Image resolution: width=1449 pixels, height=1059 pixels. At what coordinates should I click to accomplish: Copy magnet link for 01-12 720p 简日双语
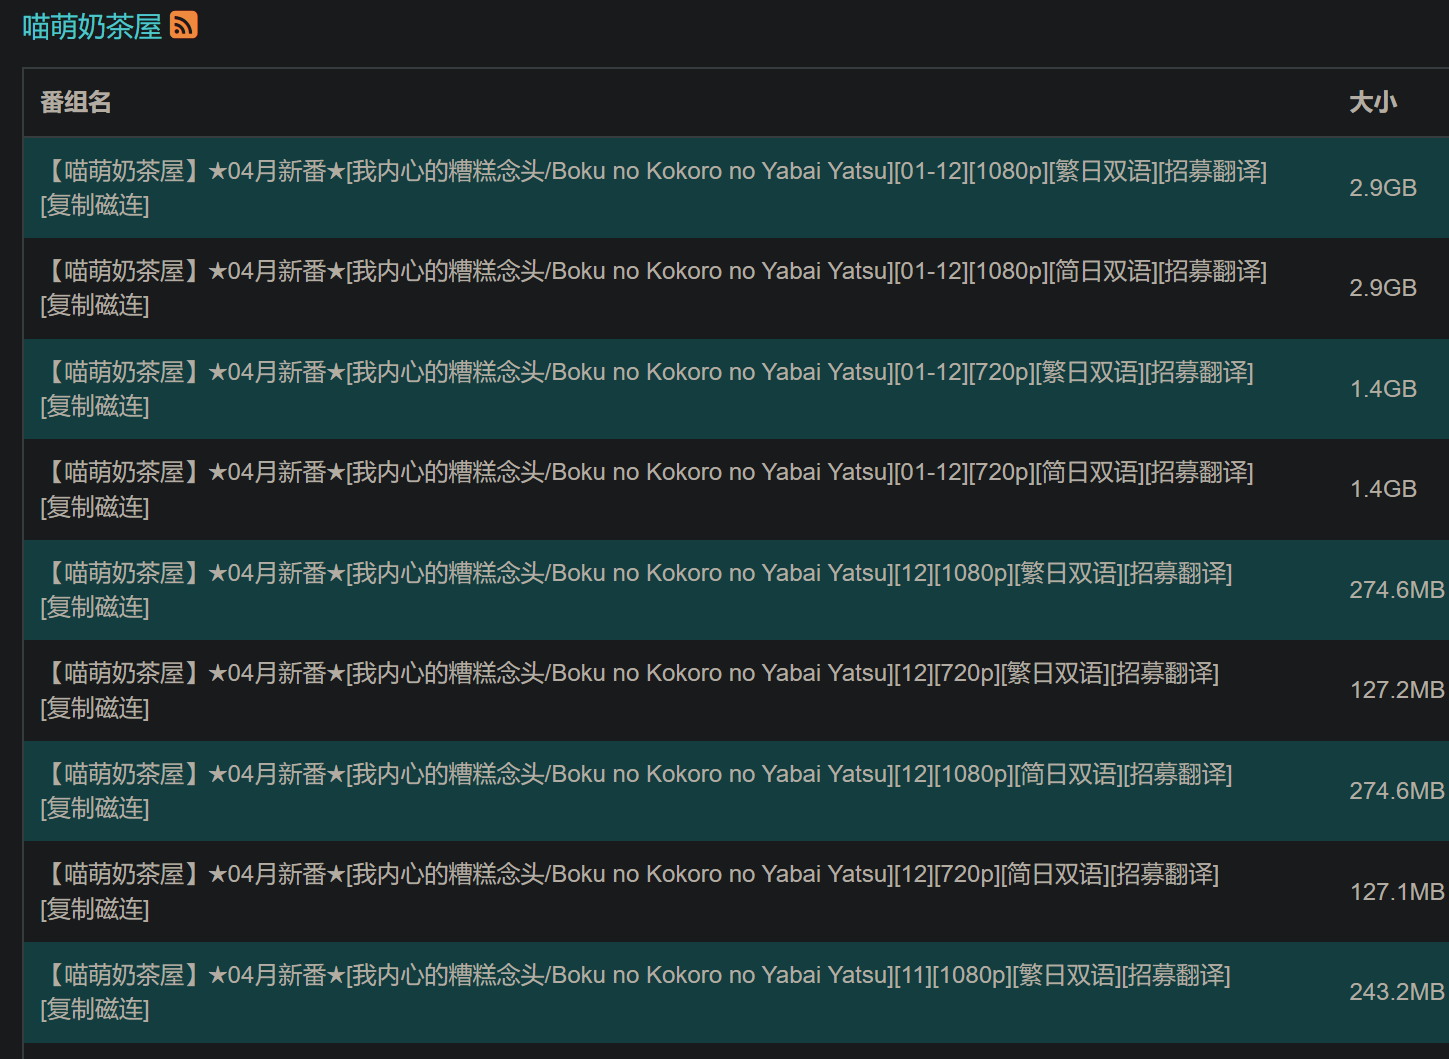pos(95,508)
